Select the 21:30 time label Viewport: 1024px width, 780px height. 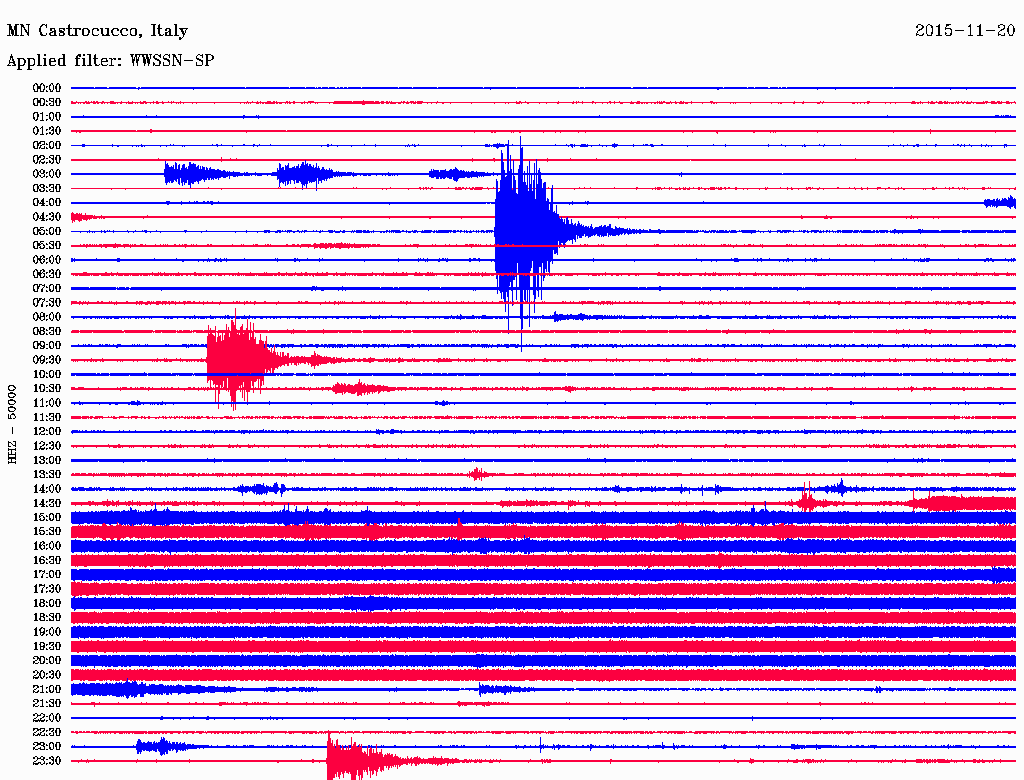tap(47, 704)
